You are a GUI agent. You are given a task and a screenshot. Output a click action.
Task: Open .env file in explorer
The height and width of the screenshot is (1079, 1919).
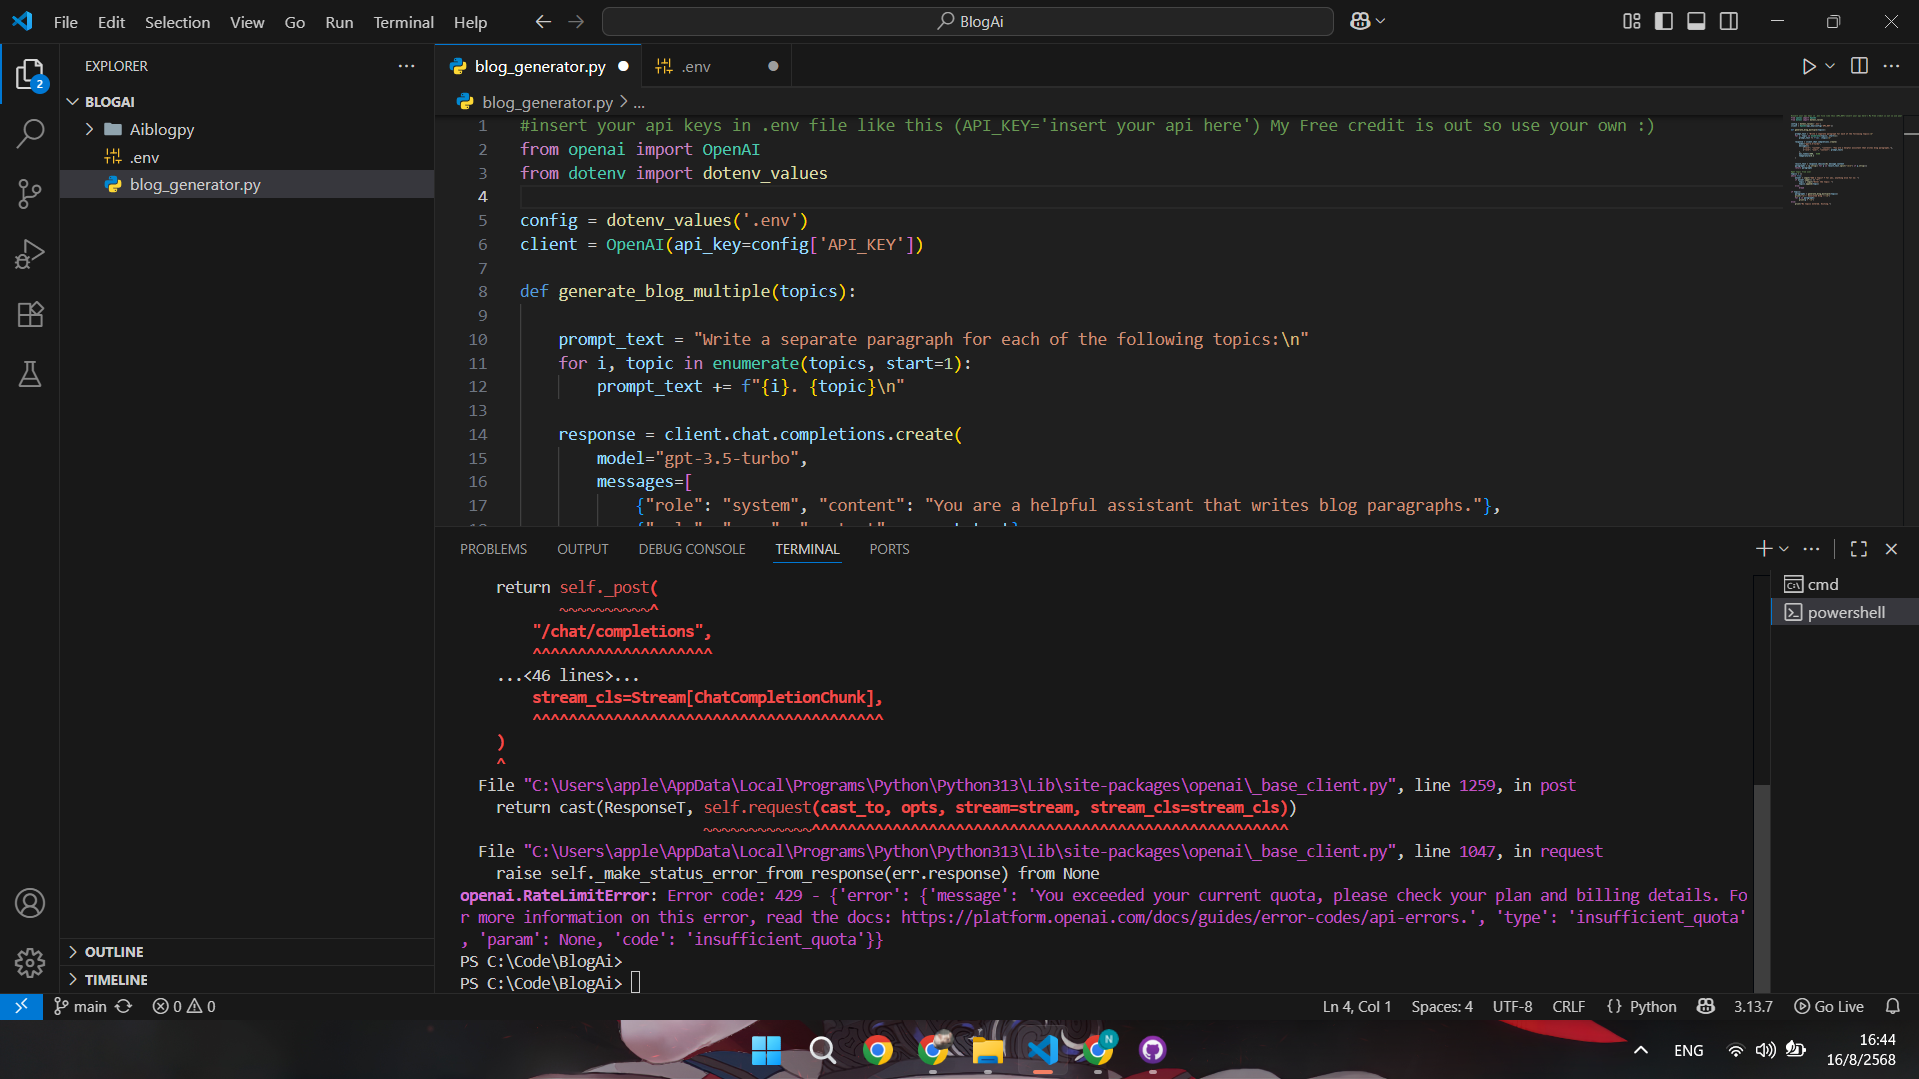pyautogui.click(x=246, y=157)
